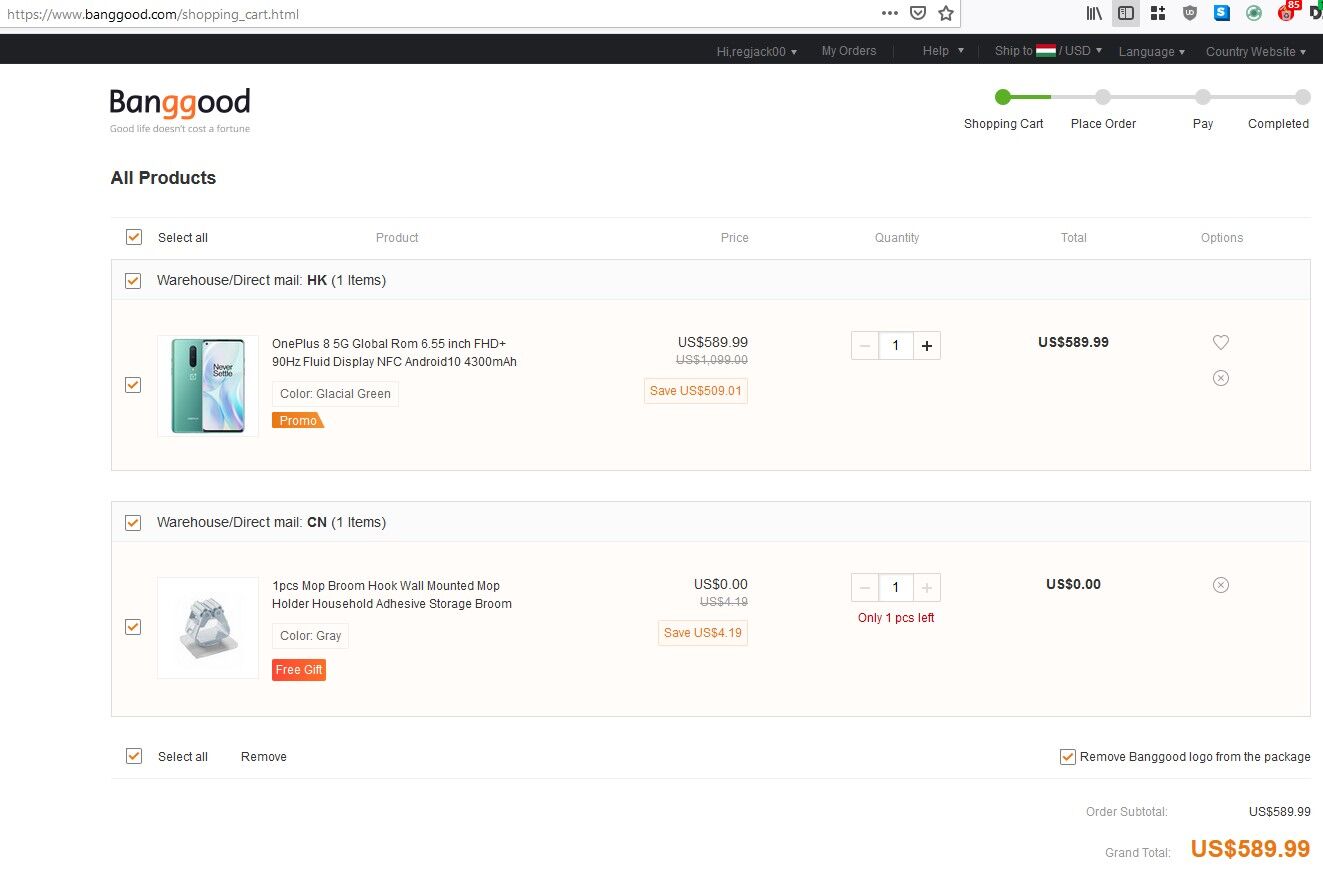1323x871 pixels.
Task: Toggle top Select all checkbox
Action: [133, 237]
